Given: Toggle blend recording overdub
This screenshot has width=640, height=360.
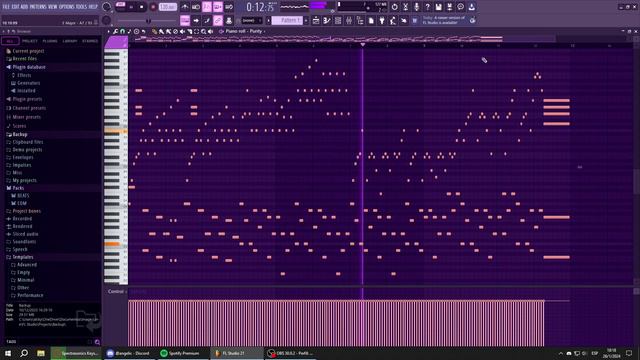Looking at the screenshot, I should pyautogui.click(x=218, y=7).
